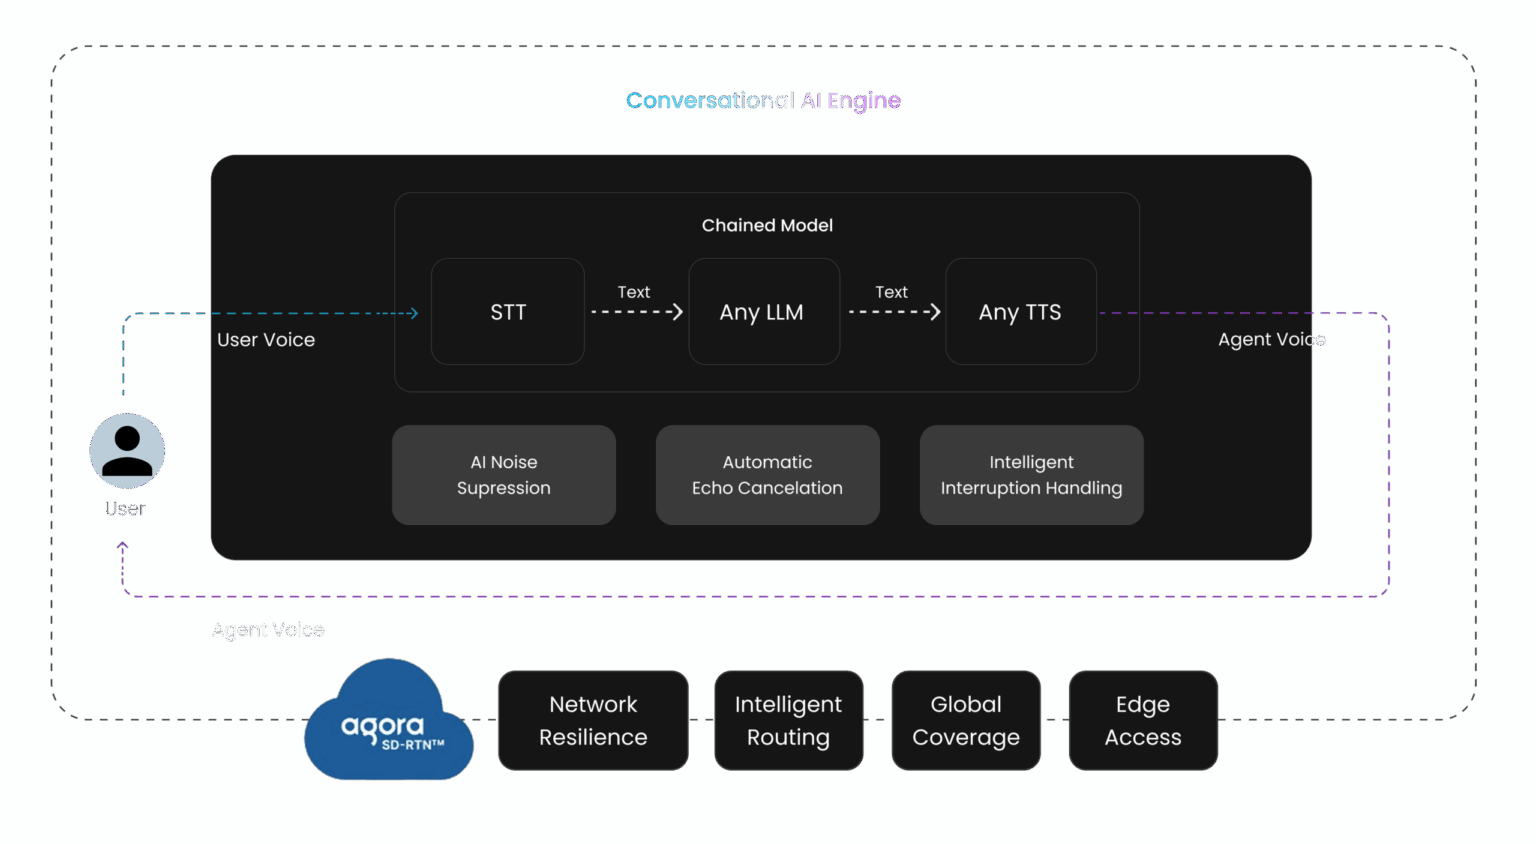Screen dimensions: 1536x844
Task: Click the arrow between Any LLM and Any TTS
Action: pyautogui.click(x=895, y=312)
